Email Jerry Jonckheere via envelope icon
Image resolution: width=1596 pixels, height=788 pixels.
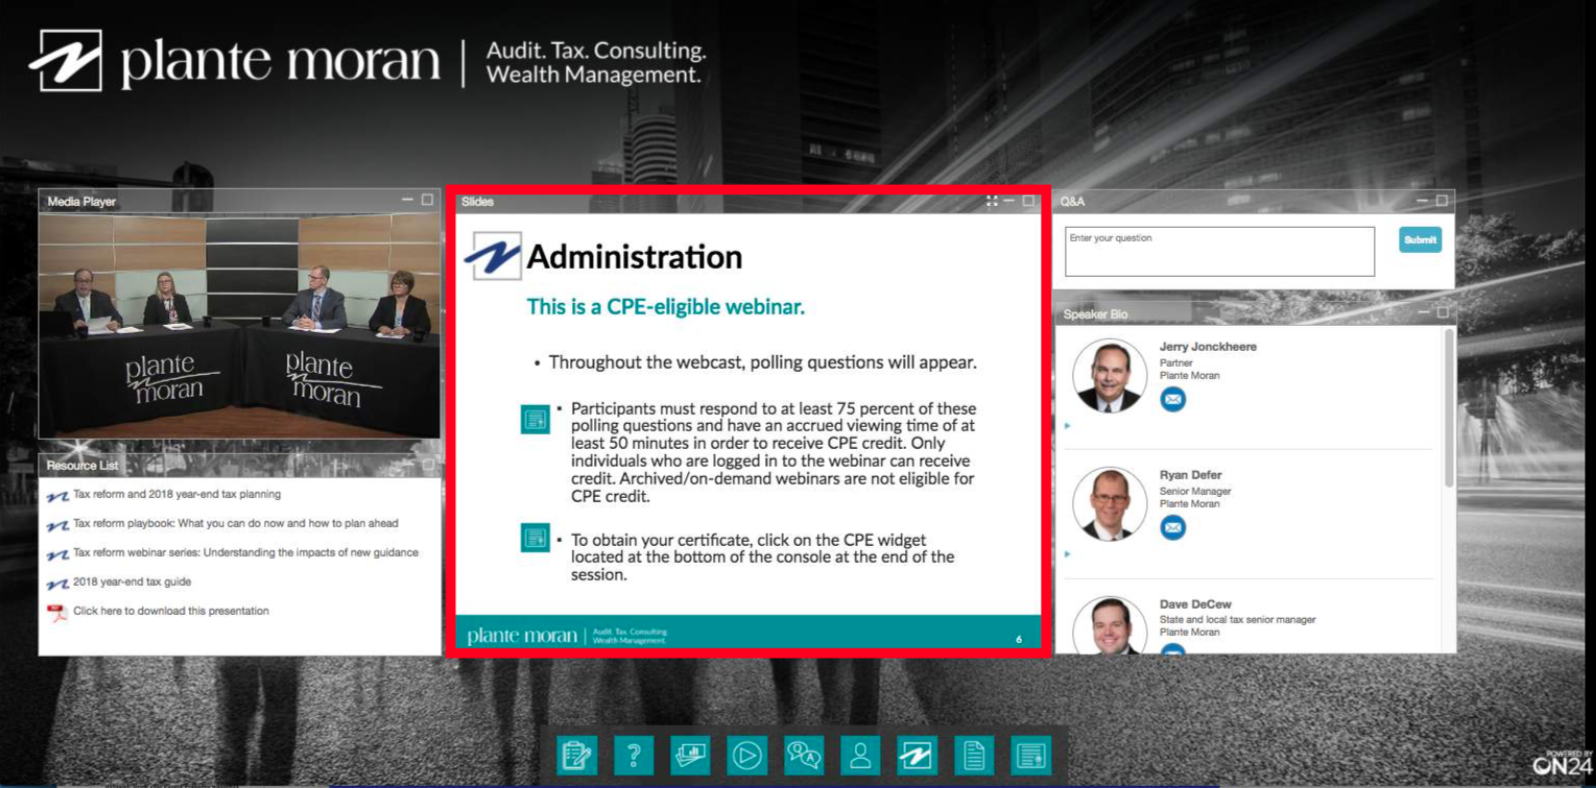[1173, 399]
